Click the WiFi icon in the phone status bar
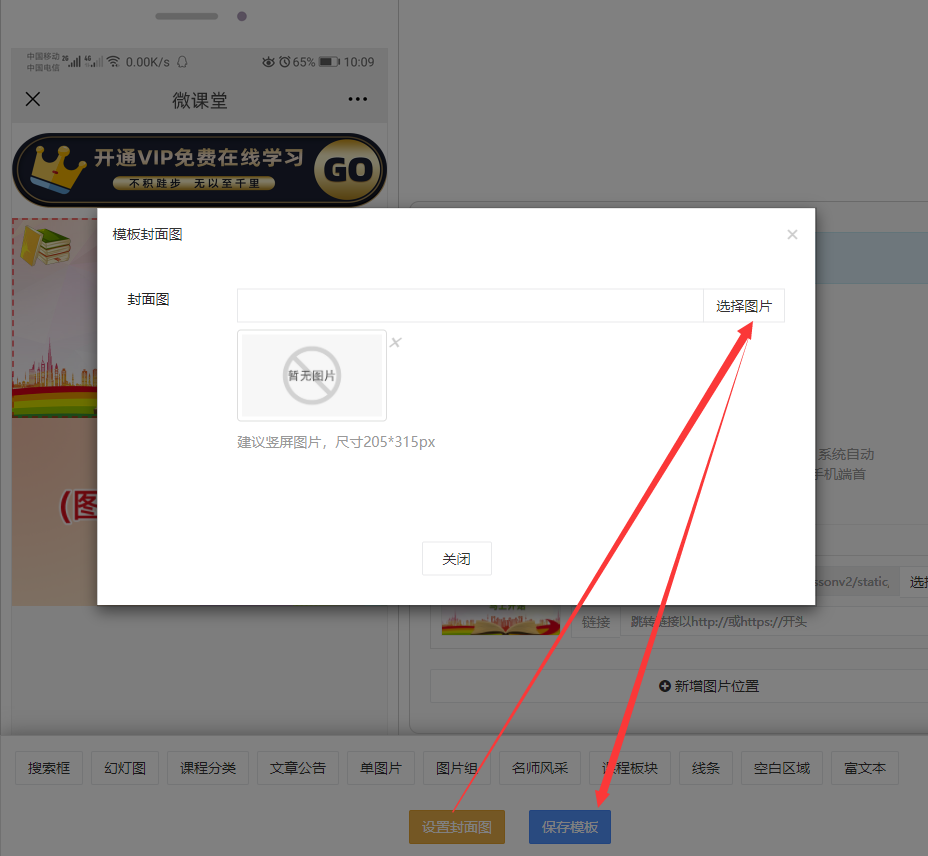Image resolution: width=928 pixels, height=856 pixels. (x=114, y=62)
